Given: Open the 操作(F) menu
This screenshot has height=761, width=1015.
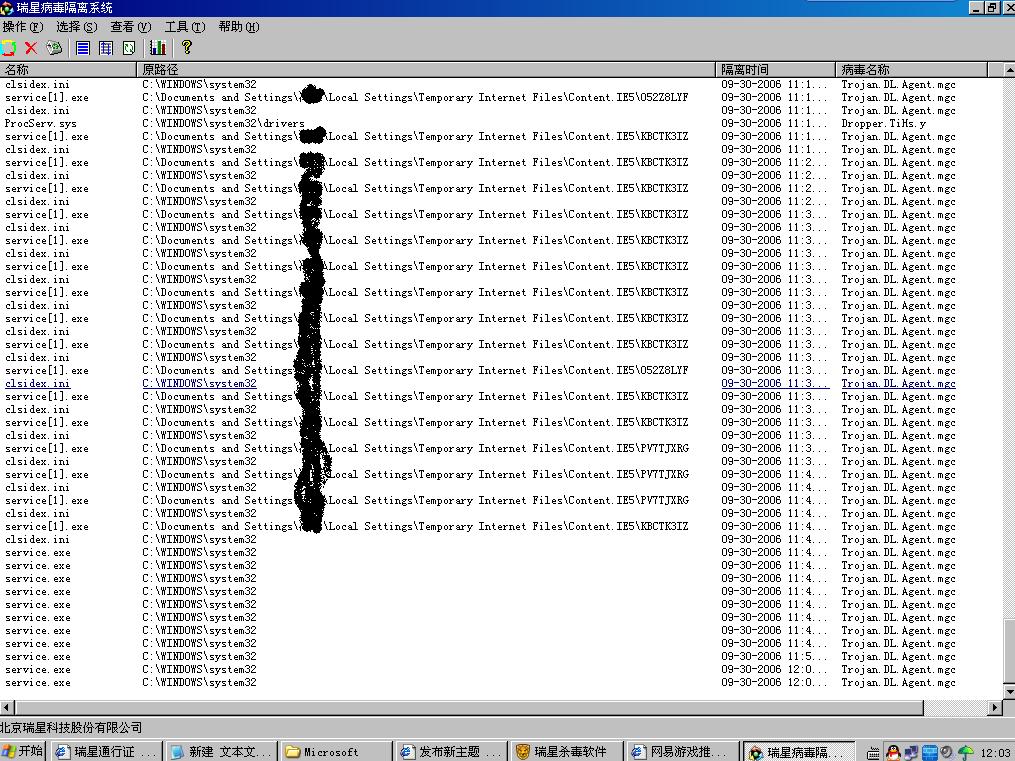Looking at the screenshot, I should tap(23, 27).
